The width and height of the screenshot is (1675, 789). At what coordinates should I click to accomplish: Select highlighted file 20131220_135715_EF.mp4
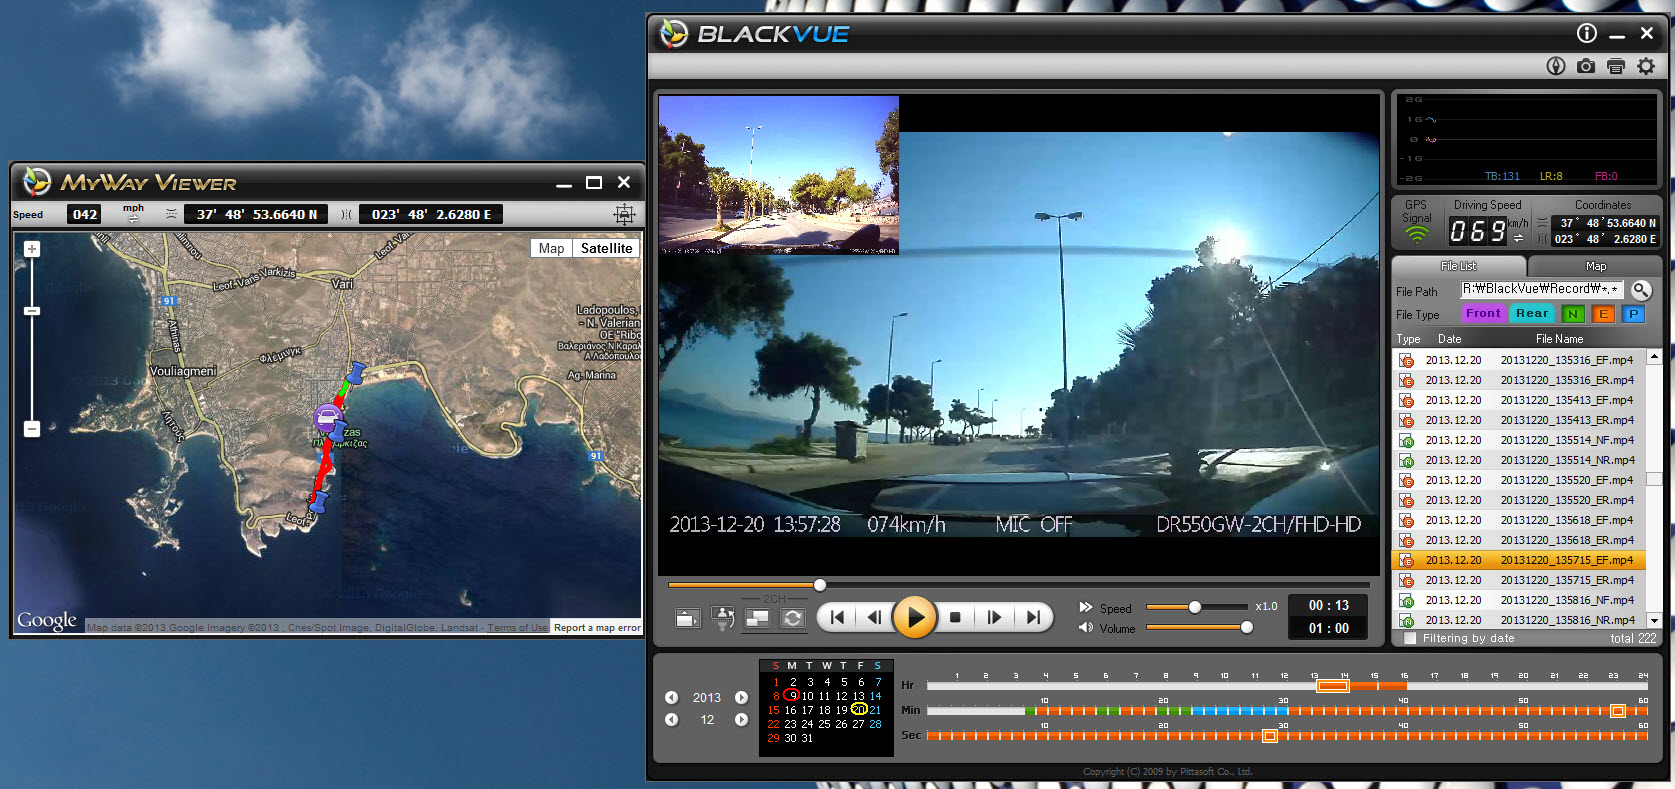[x=1519, y=560]
